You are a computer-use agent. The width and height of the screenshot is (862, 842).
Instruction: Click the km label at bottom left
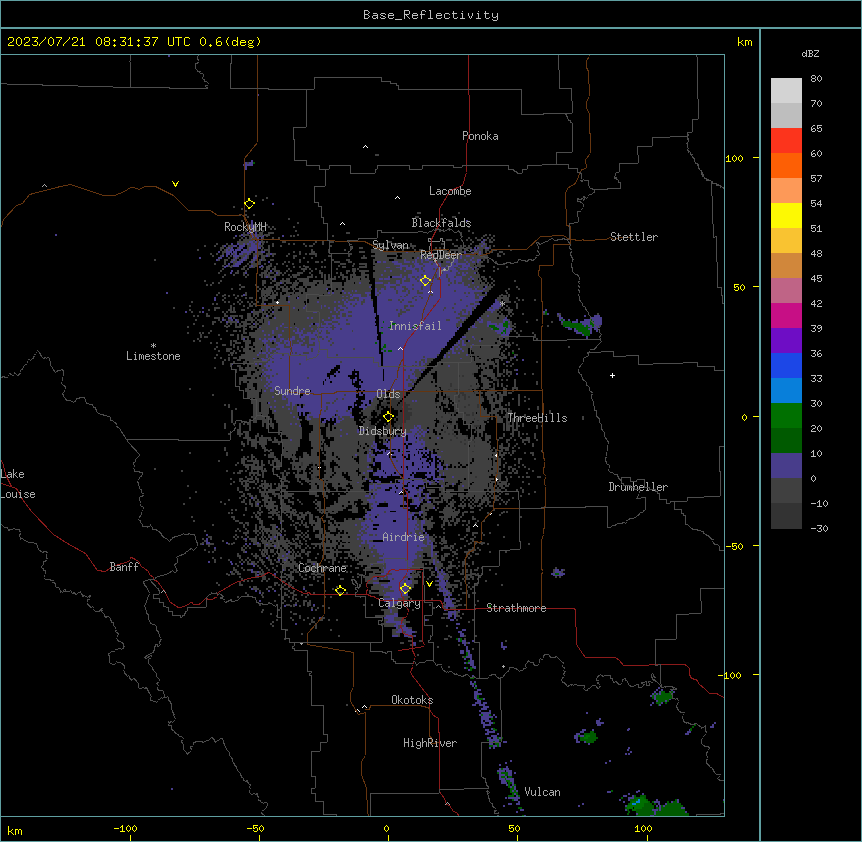click(x=15, y=831)
